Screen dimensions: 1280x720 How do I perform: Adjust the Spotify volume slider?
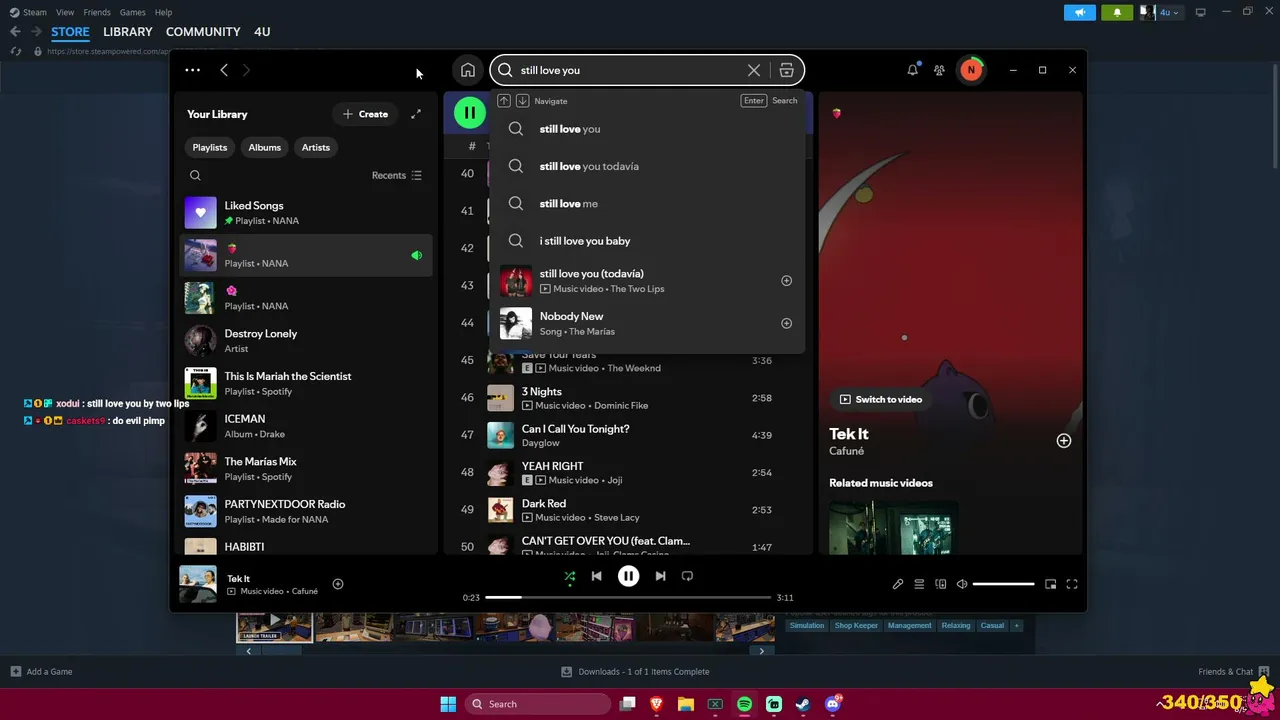1003,584
